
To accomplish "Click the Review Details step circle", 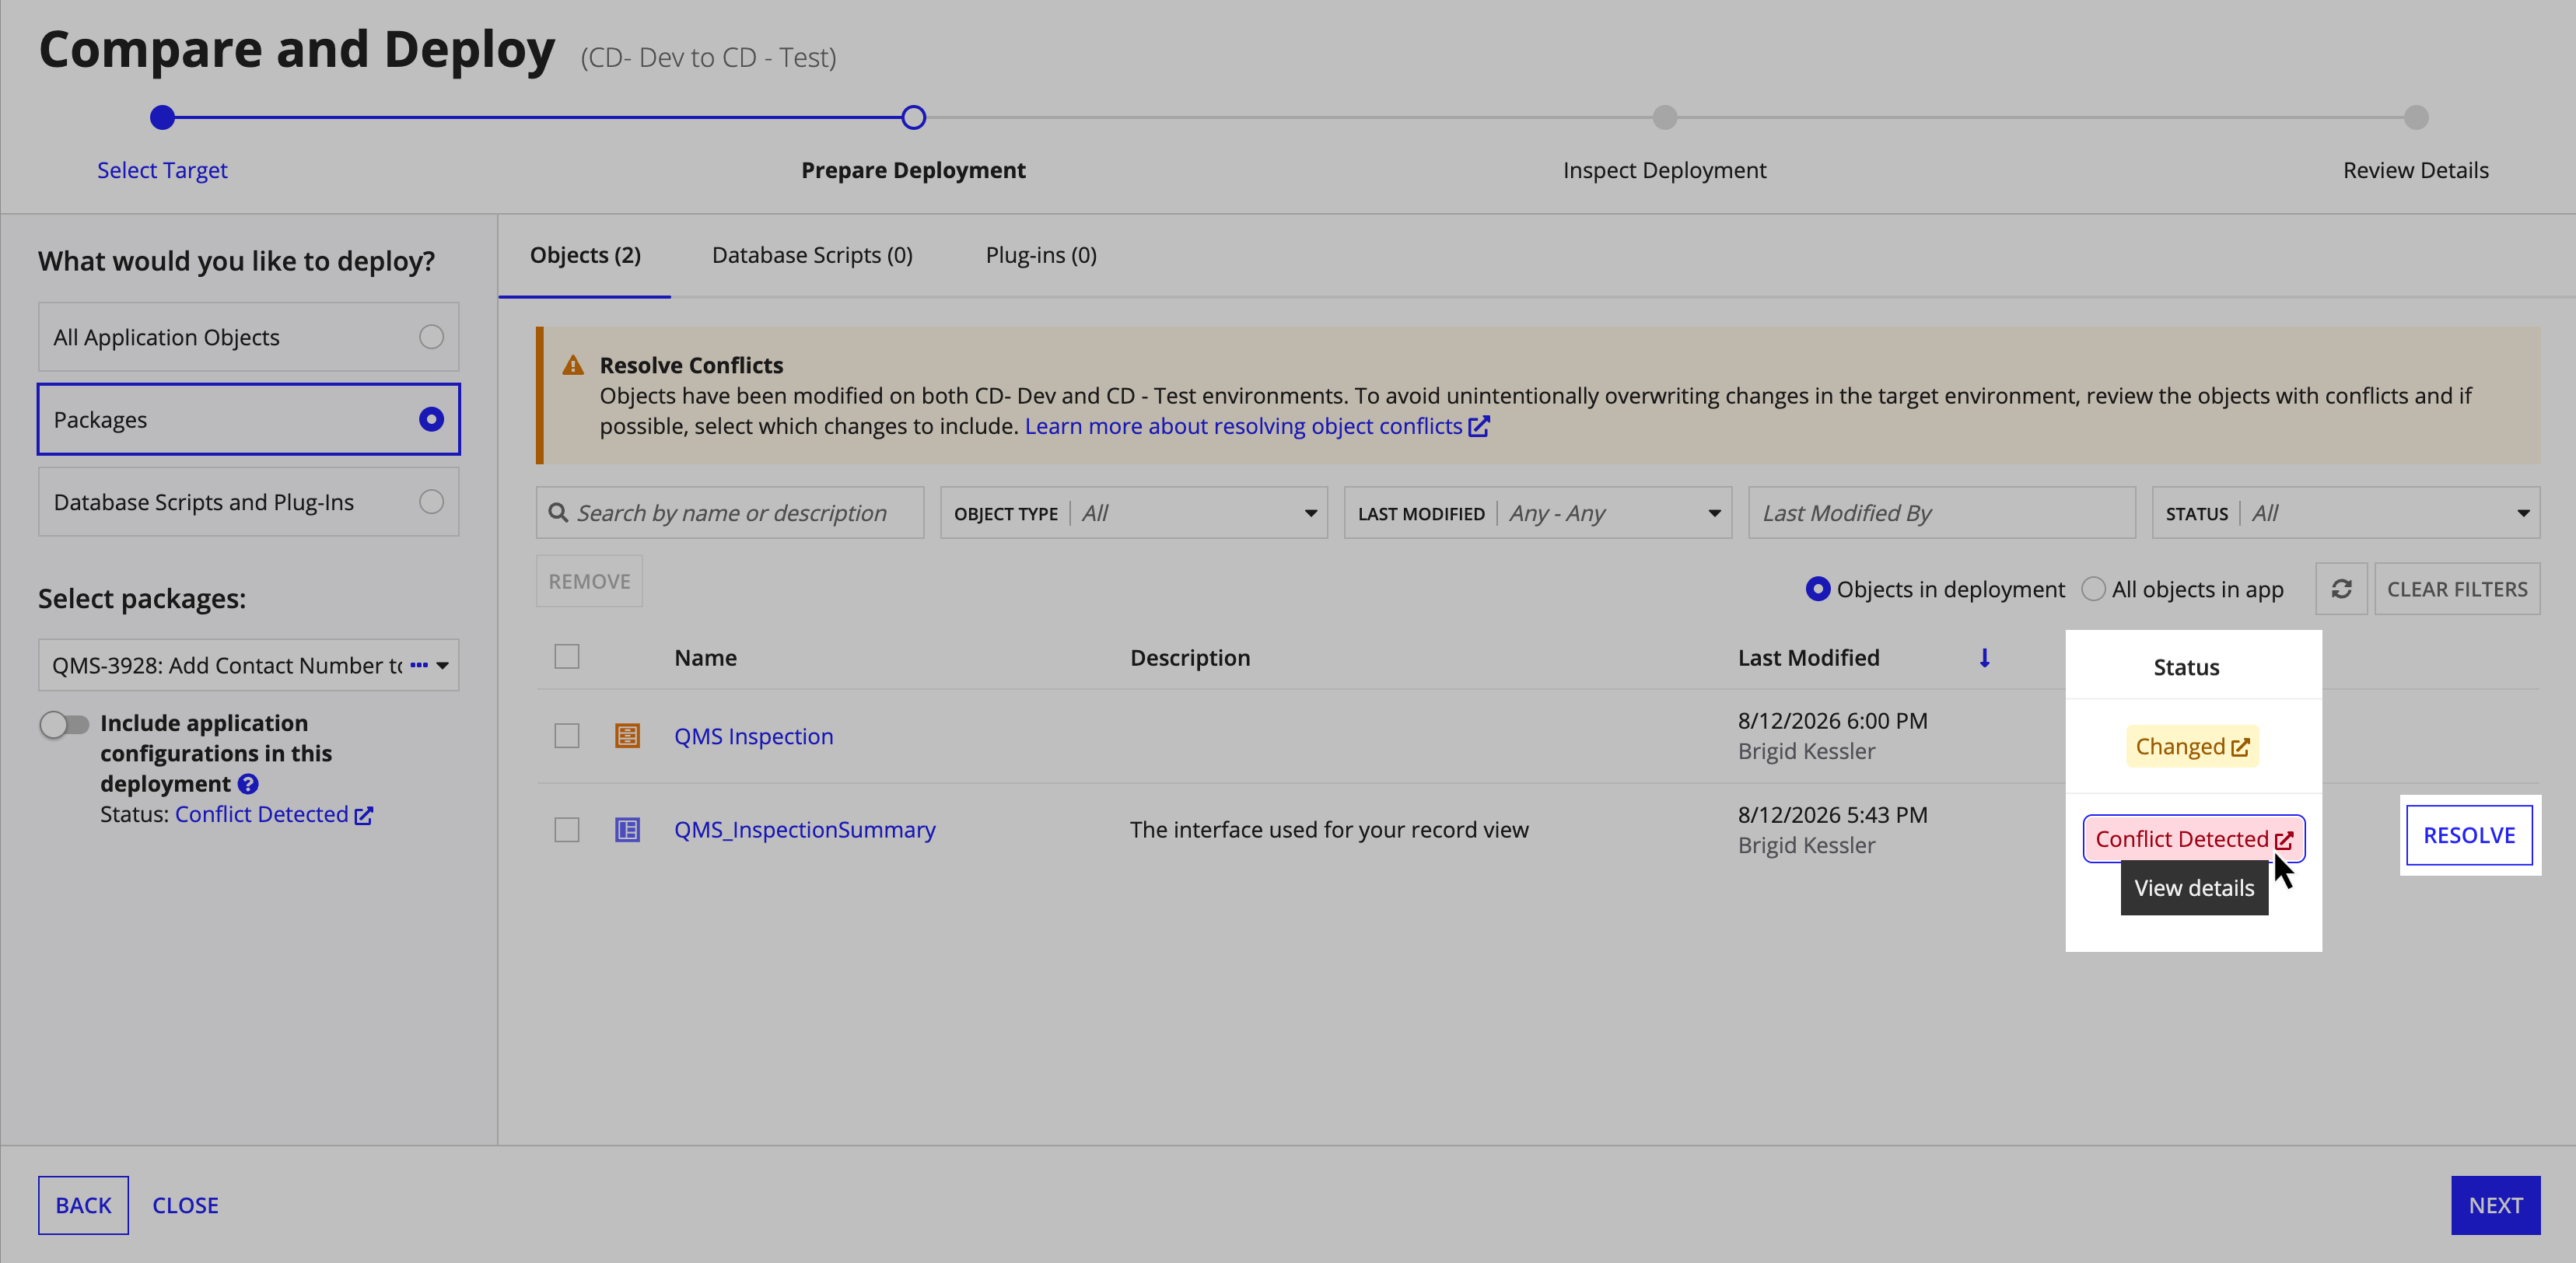I will [x=2416, y=118].
